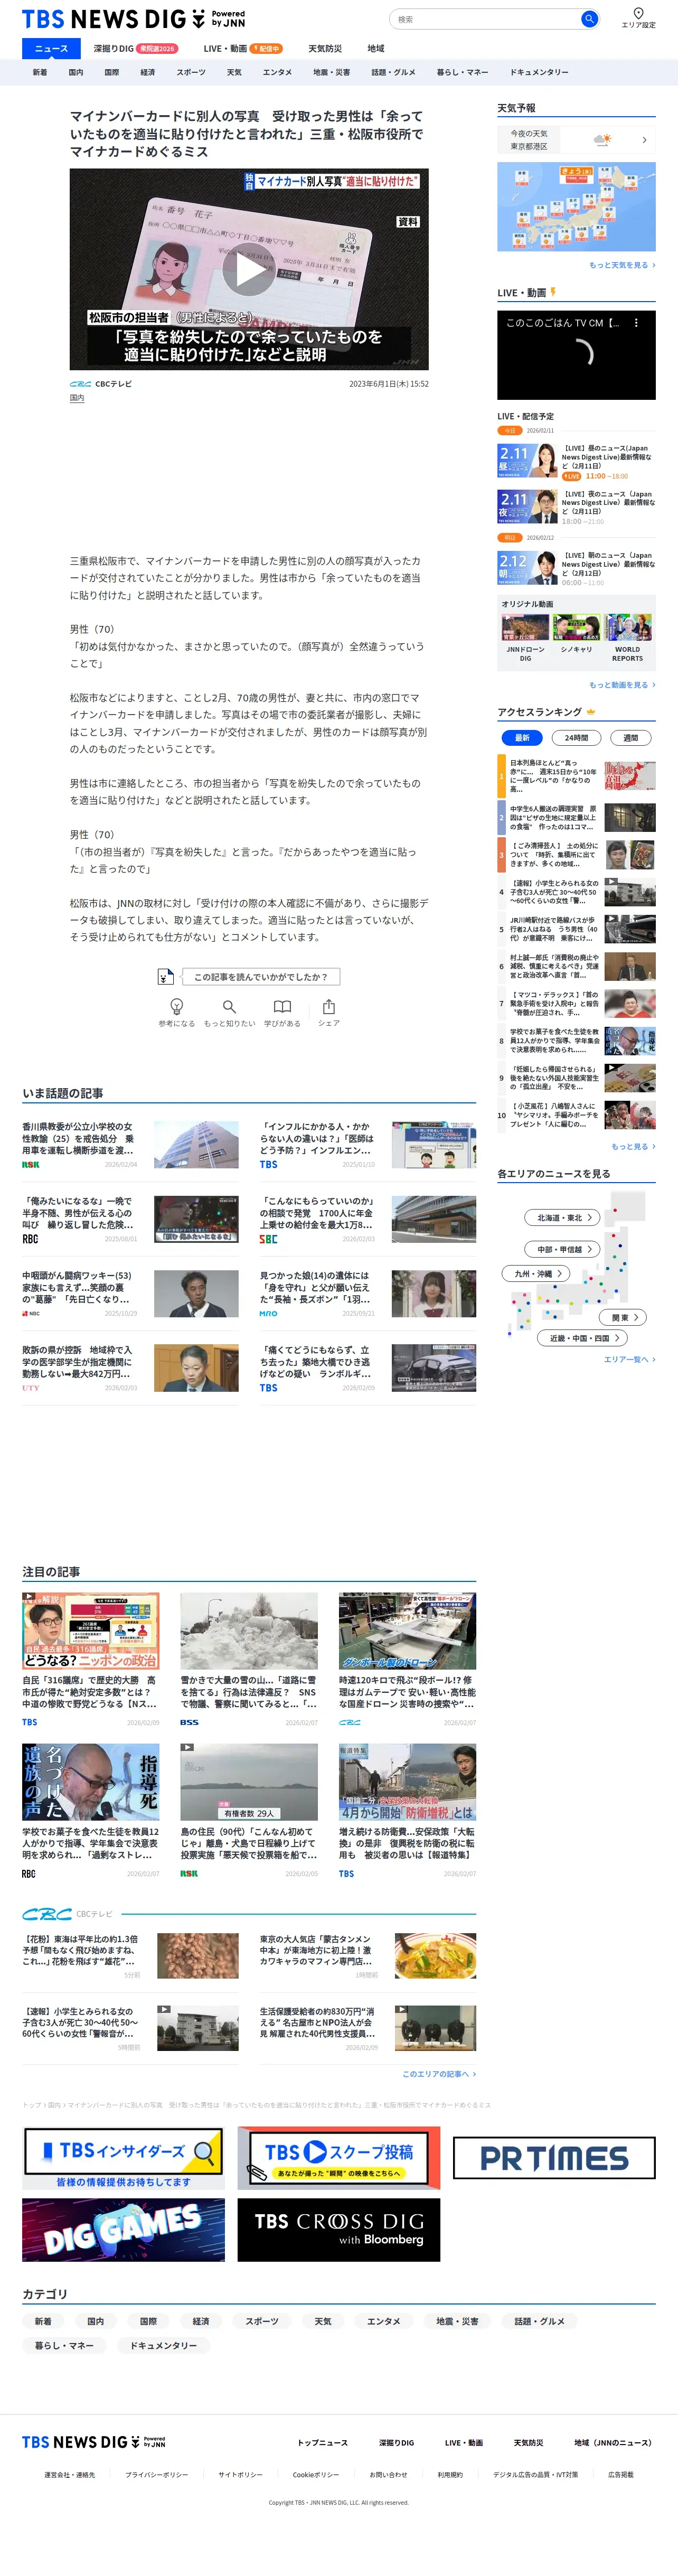The image size is (678, 2576).
Task: Open the three-dot menu on LIVE player
Action: [636, 323]
